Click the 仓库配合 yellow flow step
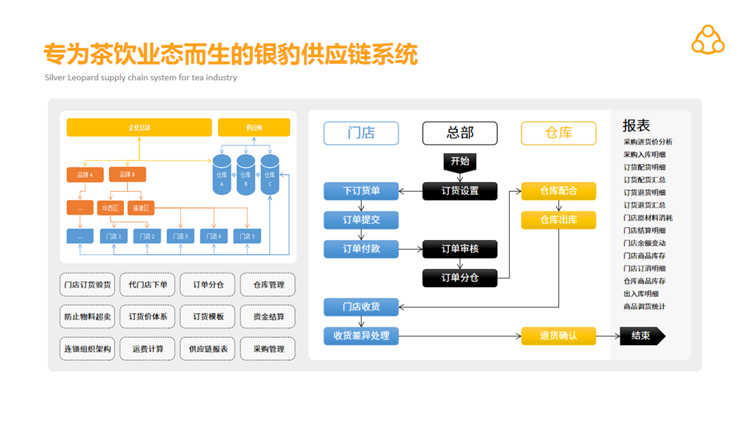The height and width of the screenshot is (422, 750). pyautogui.click(x=559, y=191)
